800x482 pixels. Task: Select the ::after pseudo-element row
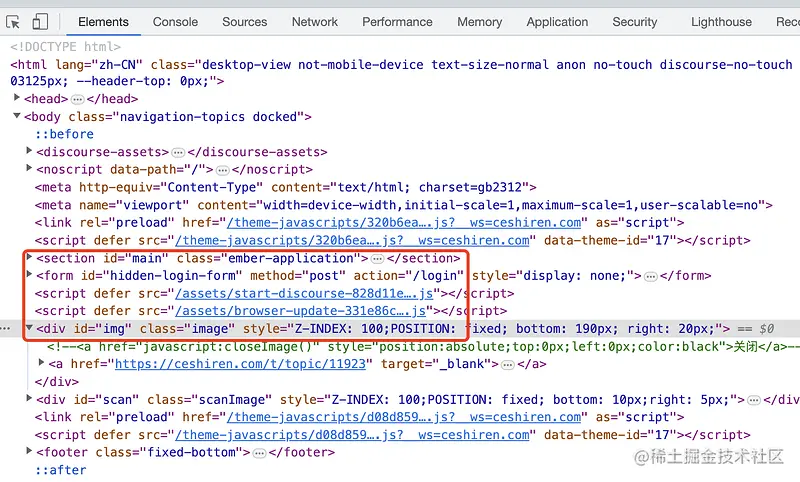pyautogui.click(x=61, y=470)
